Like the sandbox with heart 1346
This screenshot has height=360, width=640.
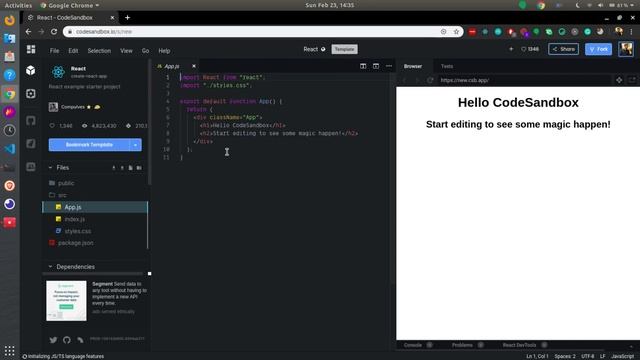pos(530,49)
